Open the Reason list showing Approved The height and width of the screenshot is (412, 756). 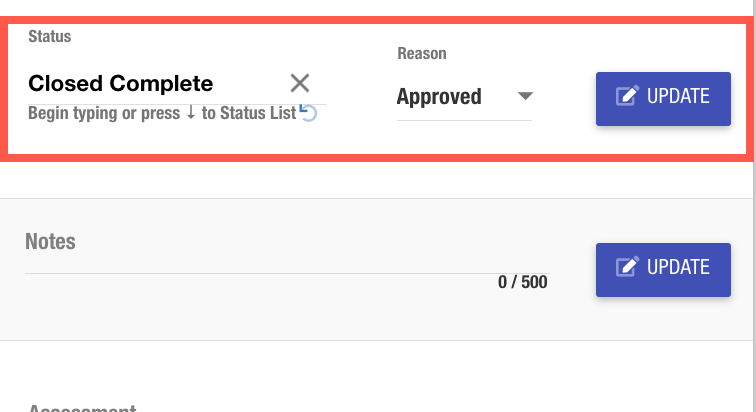click(440, 97)
